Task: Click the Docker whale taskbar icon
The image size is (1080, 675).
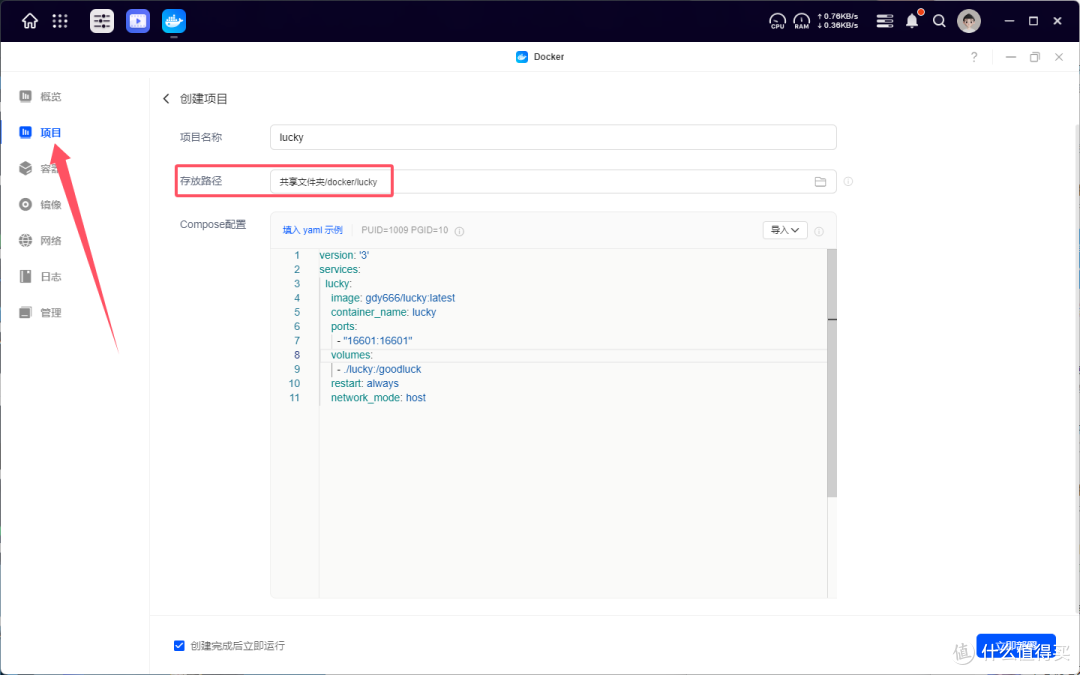Action: (174, 21)
